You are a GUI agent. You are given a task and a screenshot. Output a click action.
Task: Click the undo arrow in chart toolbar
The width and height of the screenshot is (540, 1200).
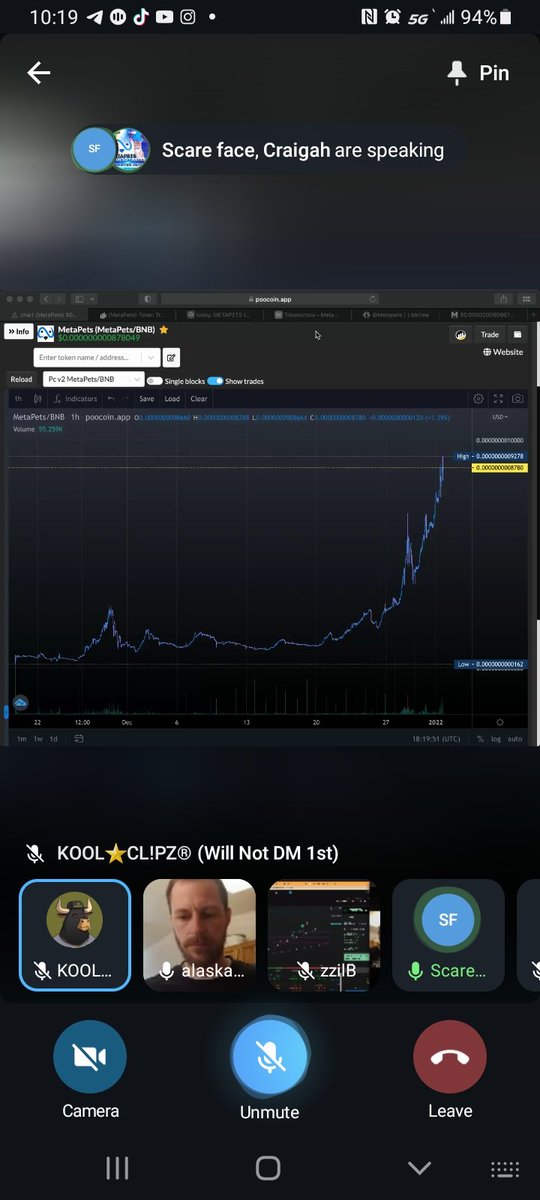111,399
